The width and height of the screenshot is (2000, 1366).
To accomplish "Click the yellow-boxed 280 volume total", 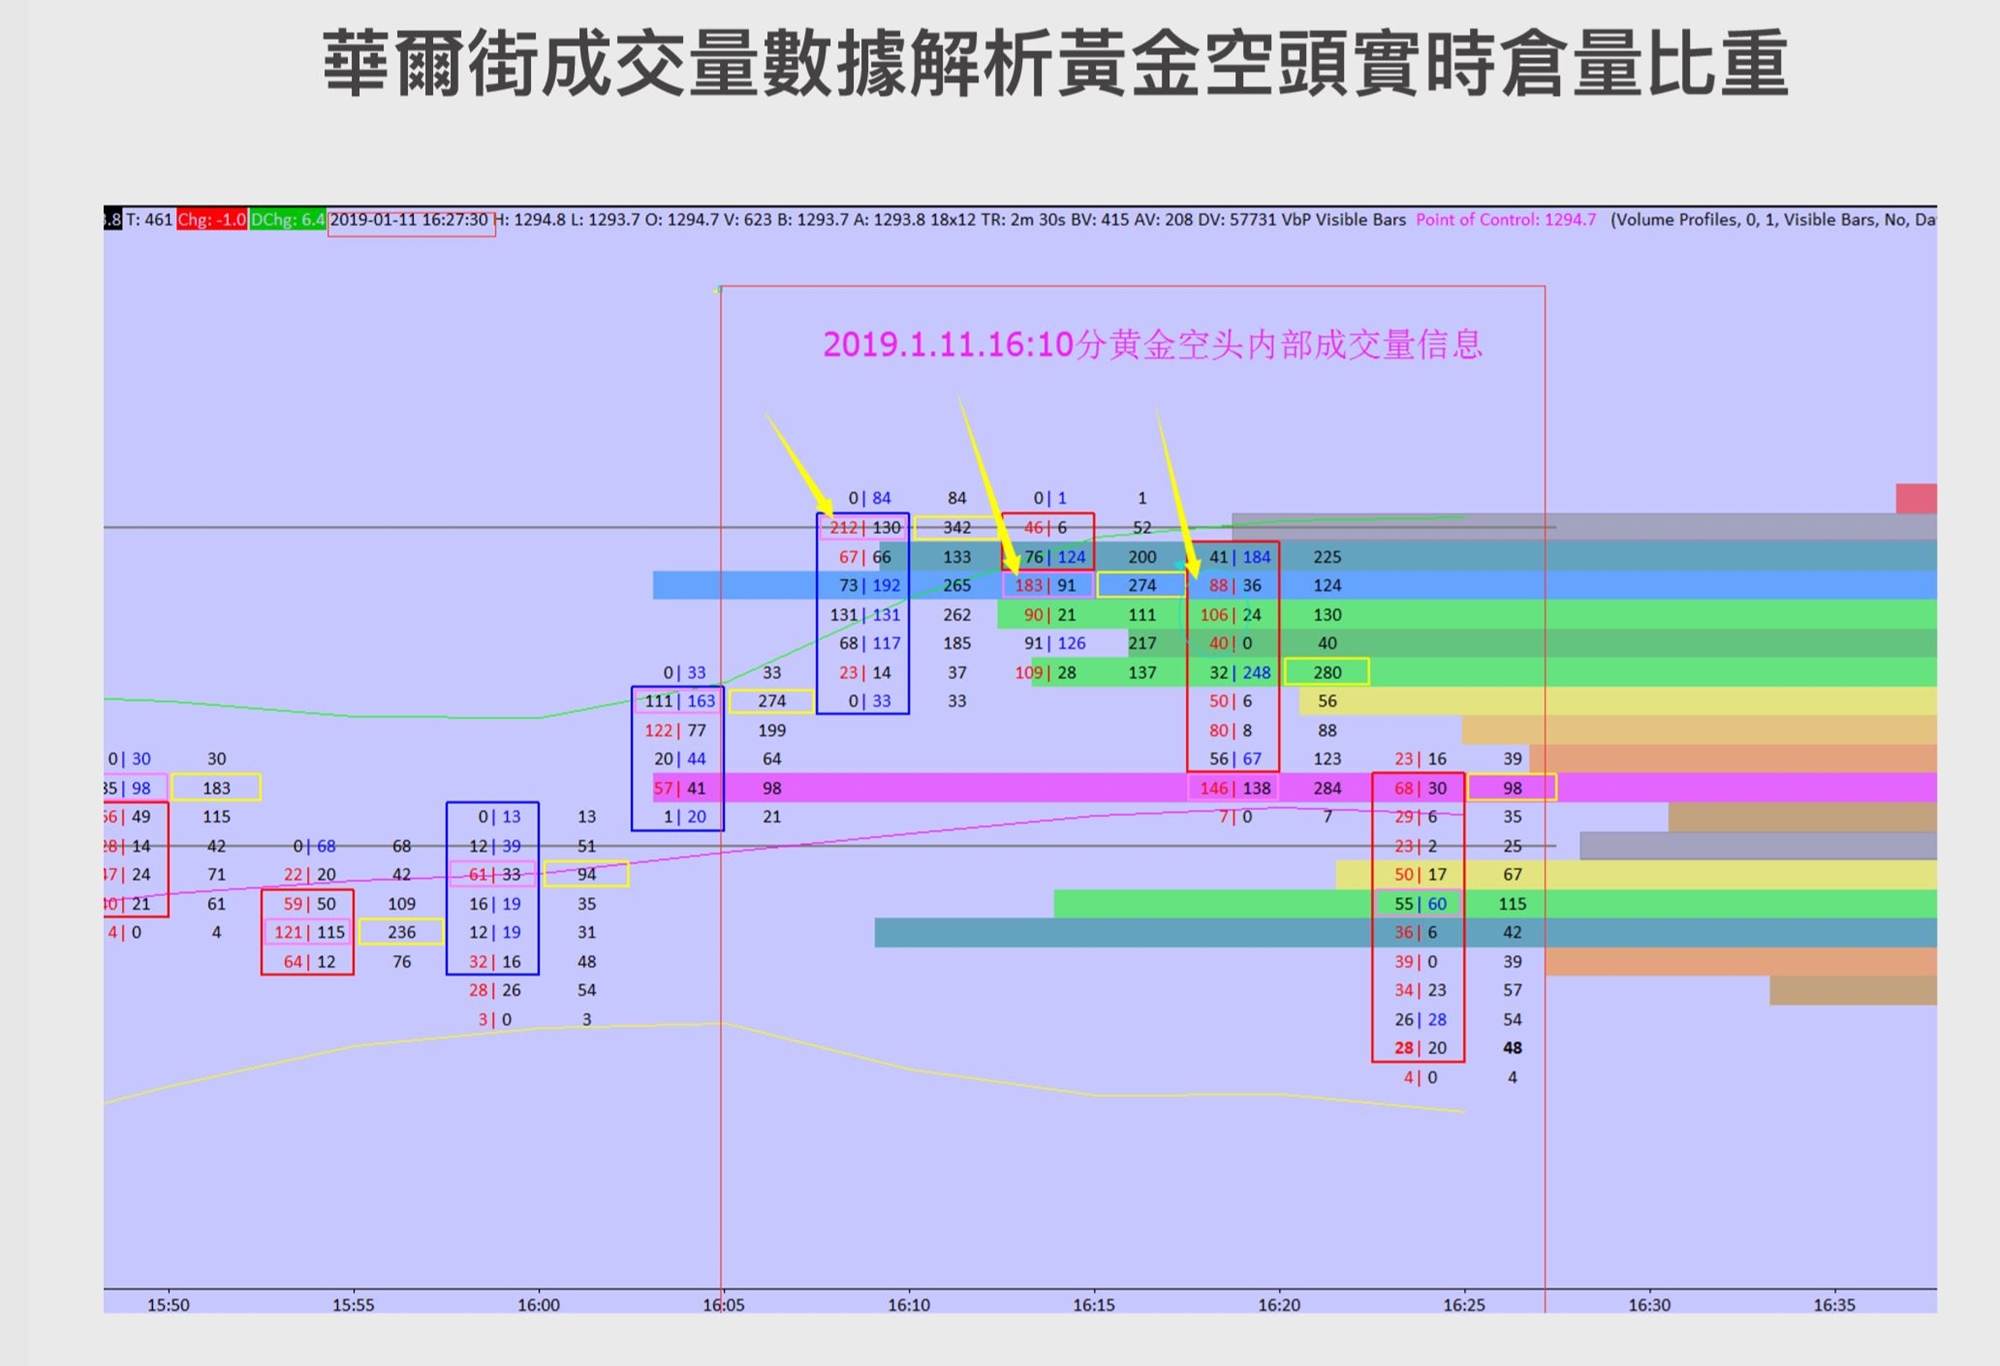I will click(1327, 672).
